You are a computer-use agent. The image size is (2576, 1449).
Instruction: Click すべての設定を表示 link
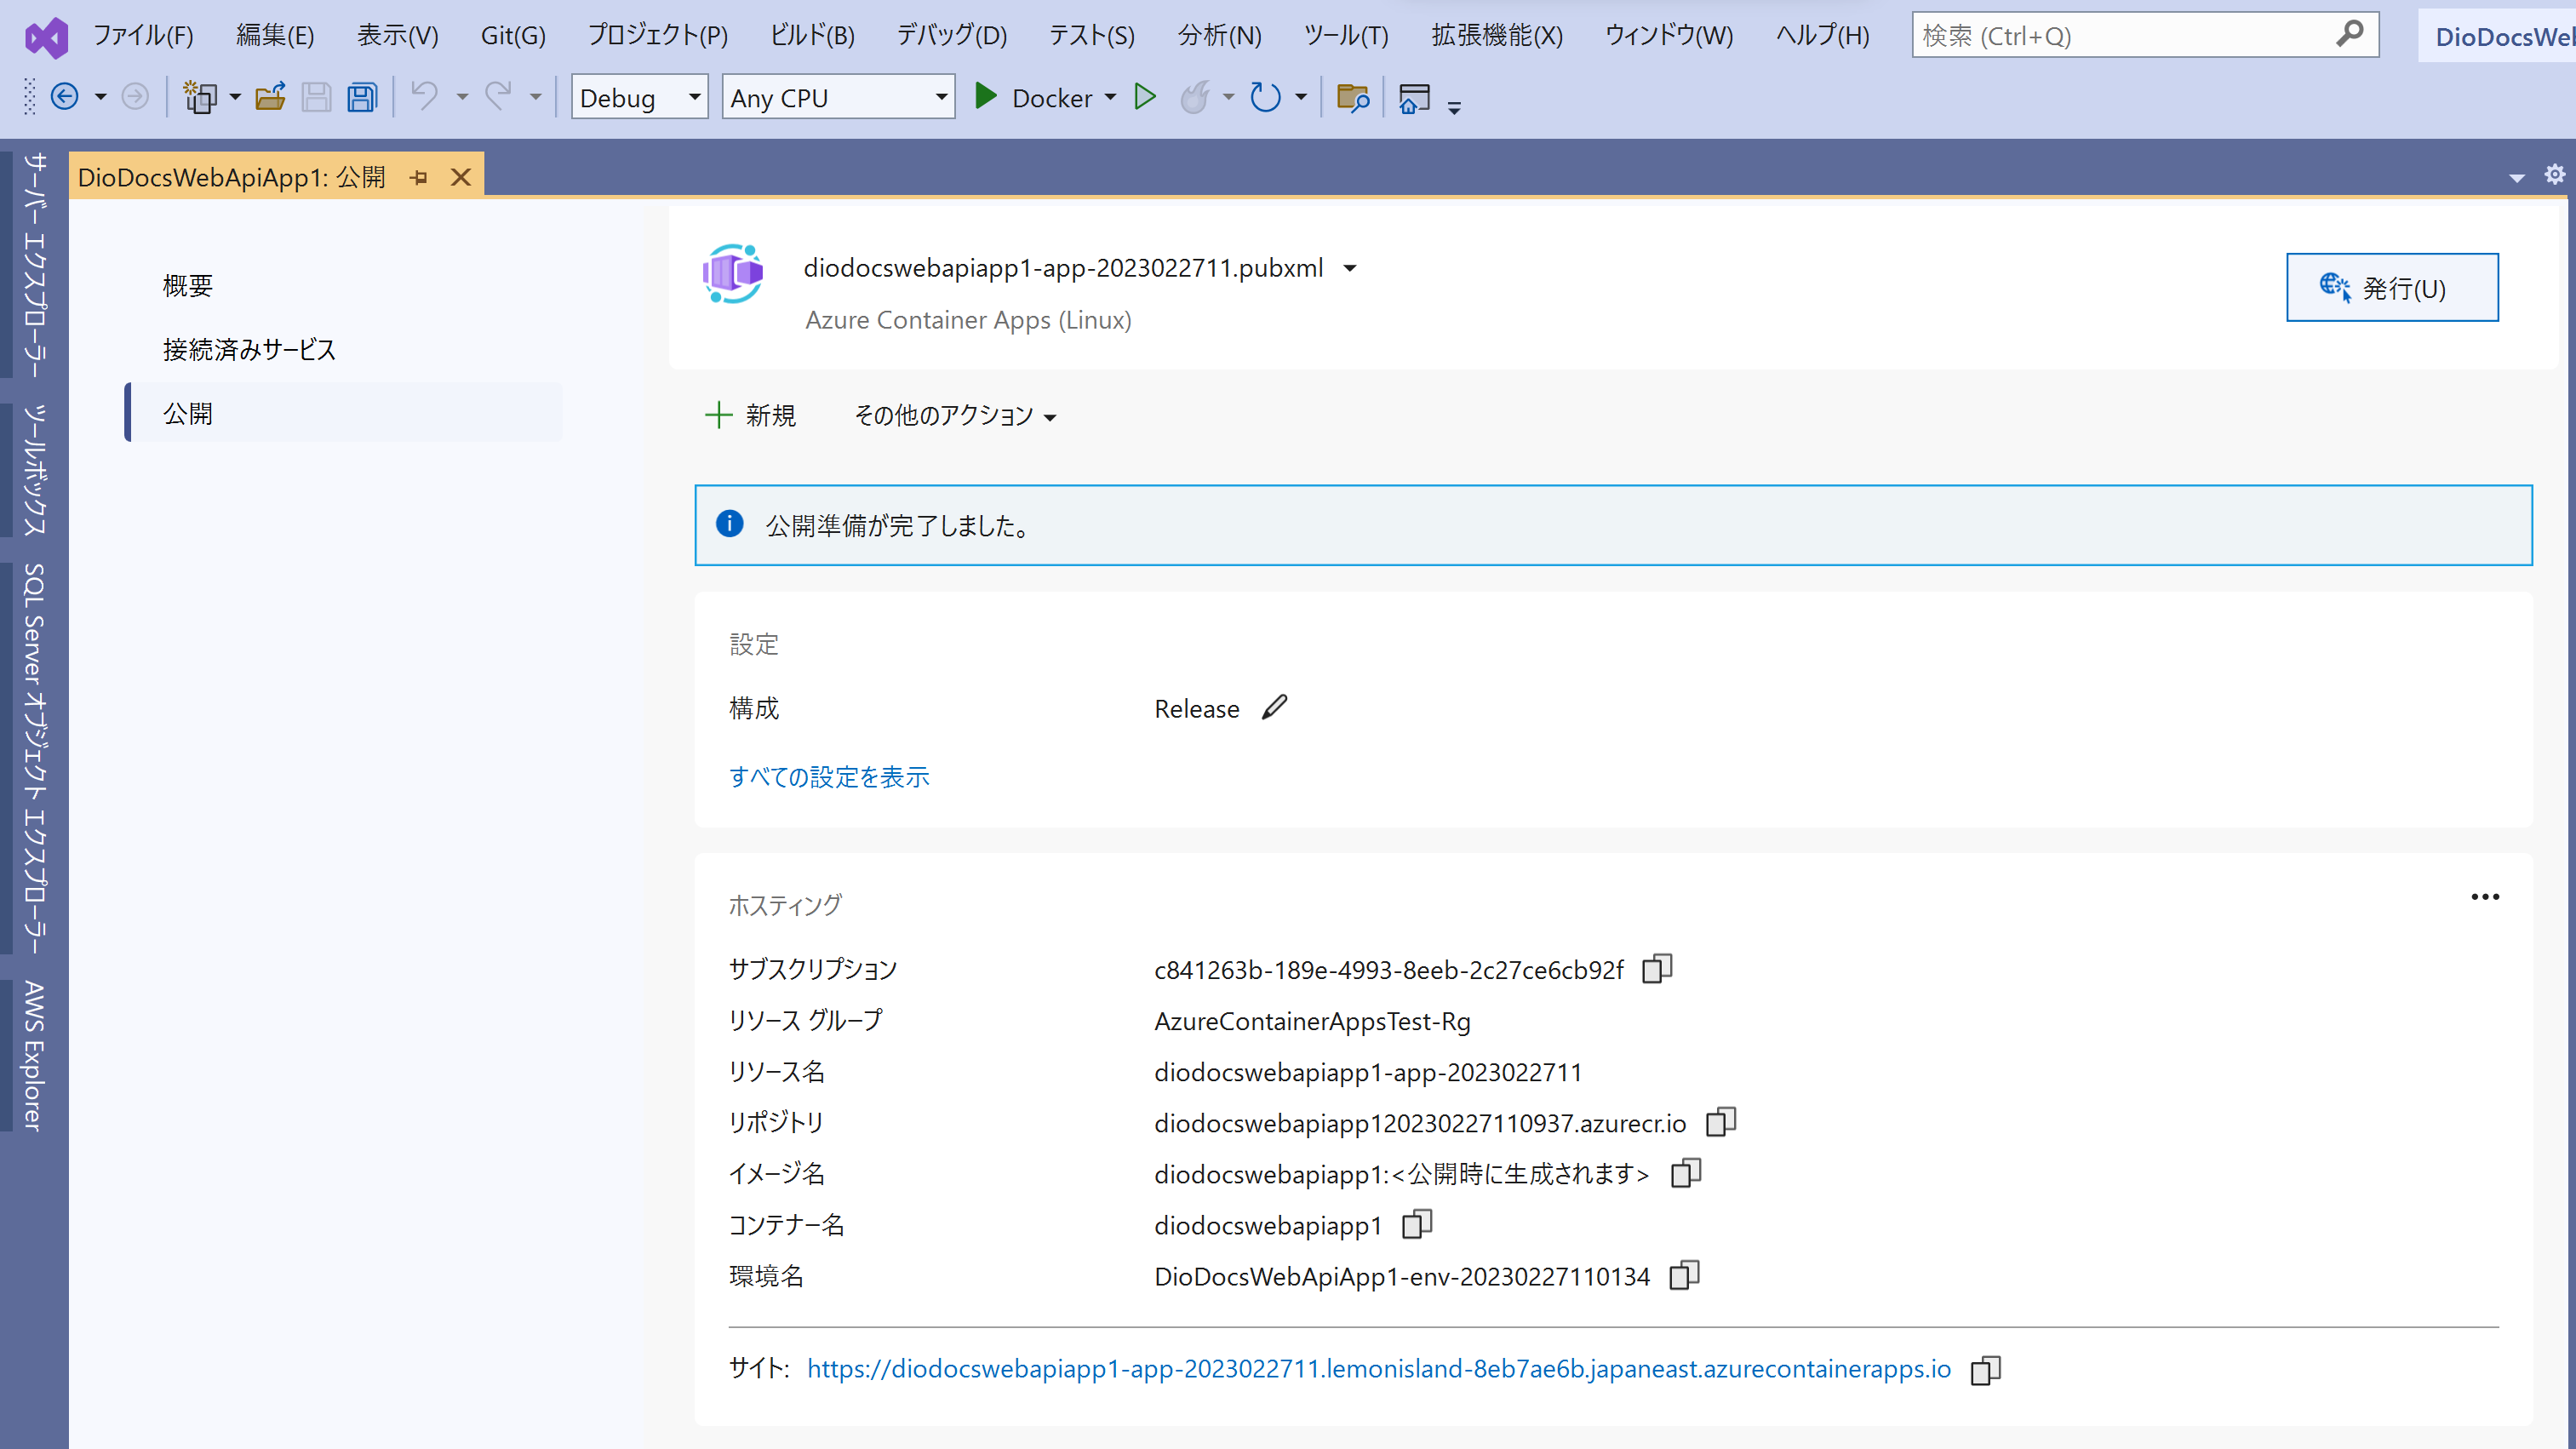point(829,777)
